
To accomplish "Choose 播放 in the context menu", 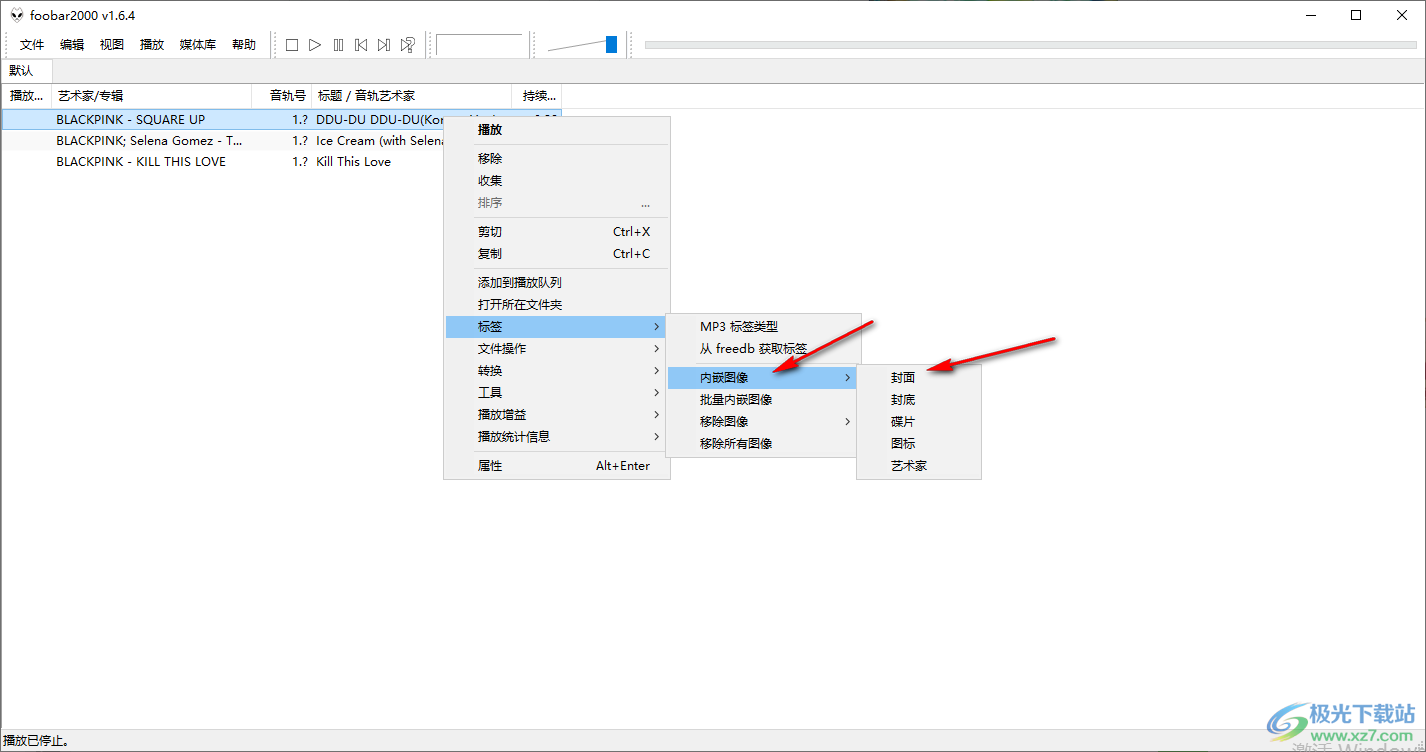I will [557, 130].
